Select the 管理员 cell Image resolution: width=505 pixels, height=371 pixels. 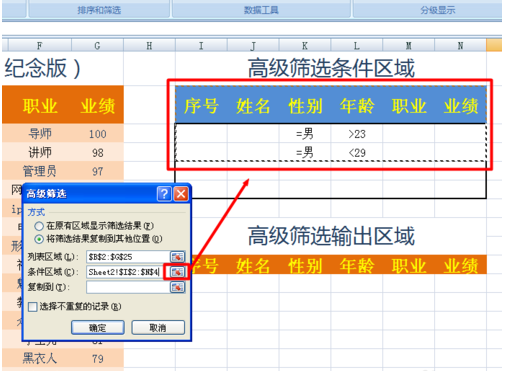pos(40,171)
